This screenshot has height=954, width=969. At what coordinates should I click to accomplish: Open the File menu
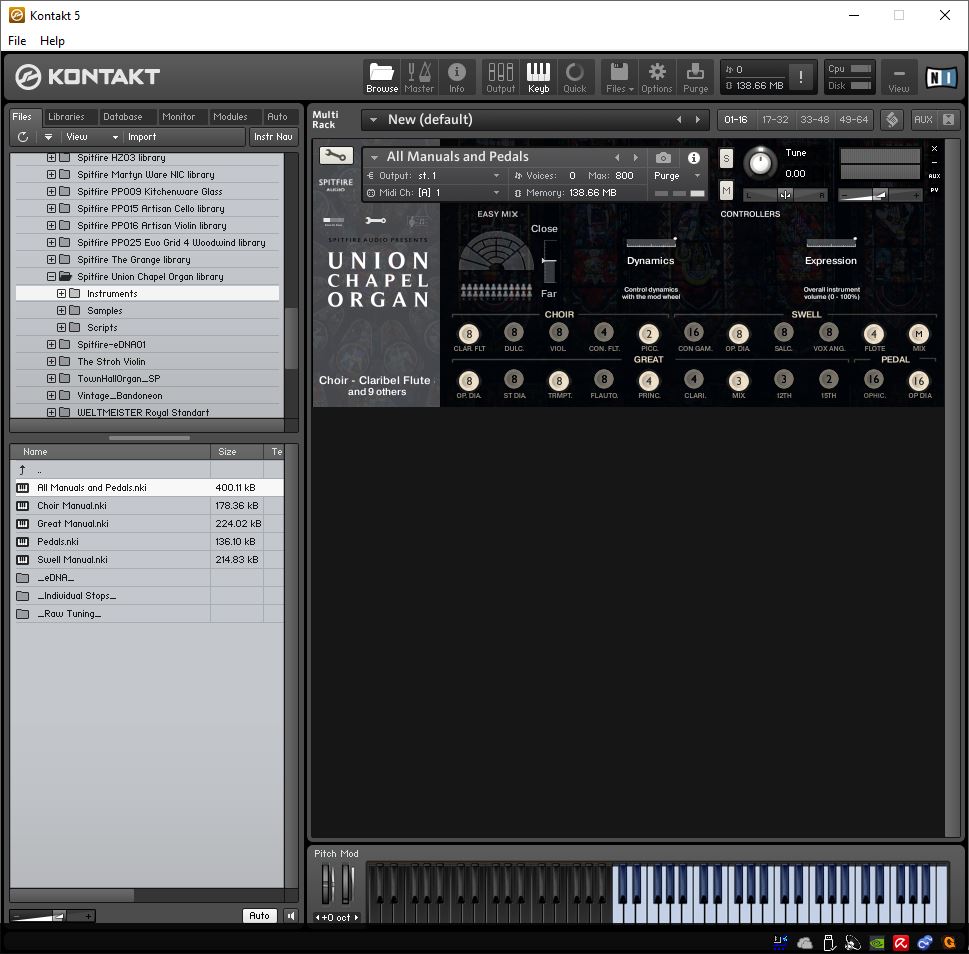[x=17, y=41]
